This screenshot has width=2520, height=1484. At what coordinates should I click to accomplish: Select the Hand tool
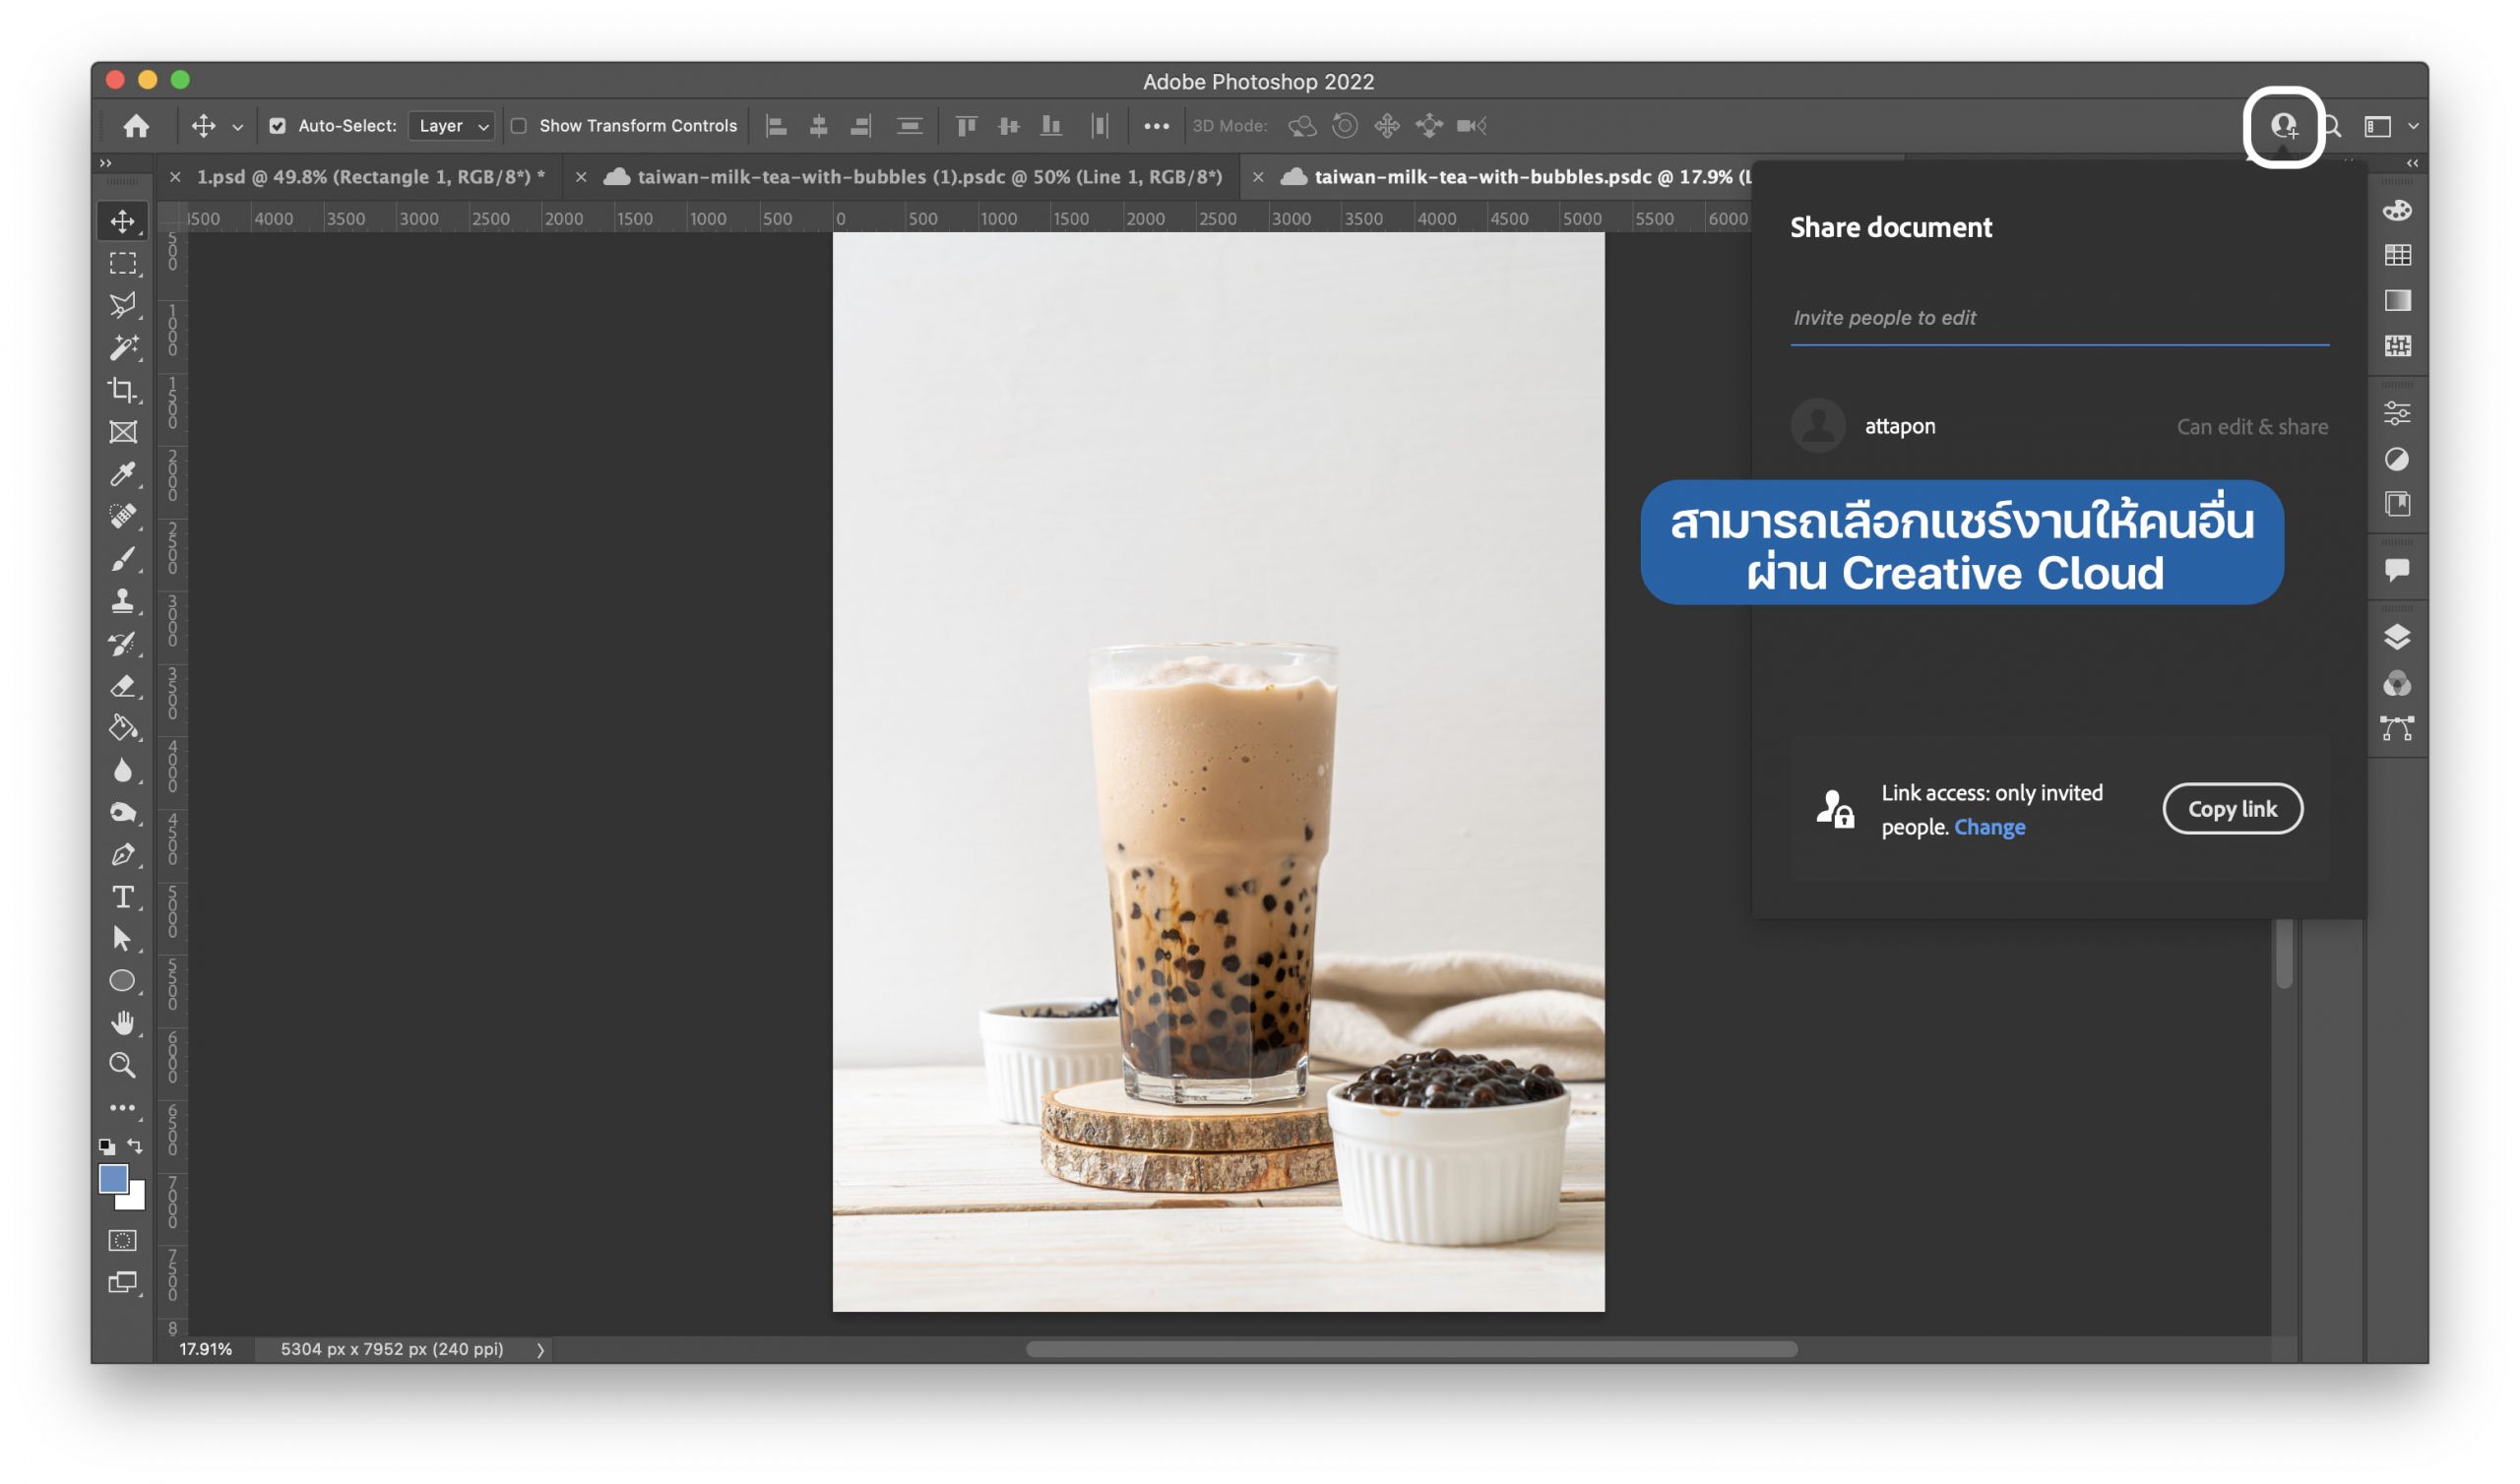click(122, 1023)
